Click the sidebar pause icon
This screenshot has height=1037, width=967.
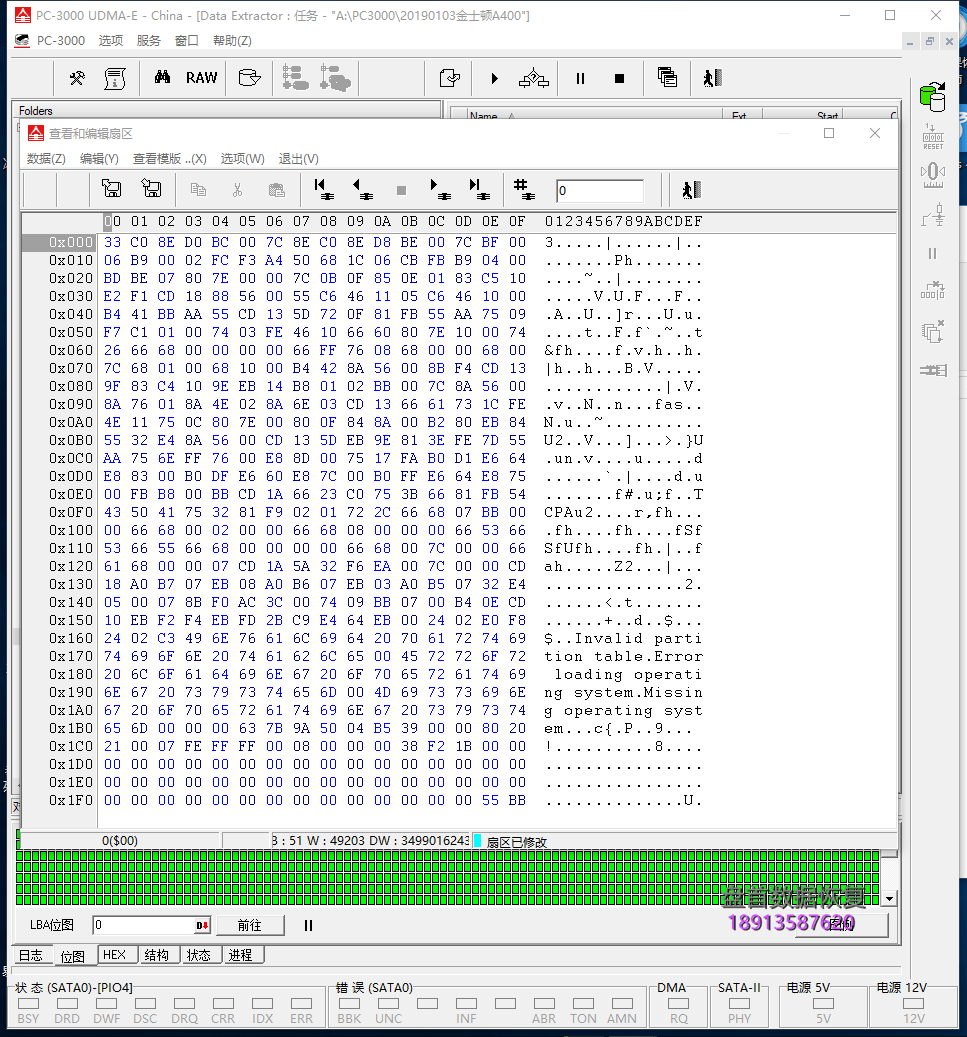933,253
